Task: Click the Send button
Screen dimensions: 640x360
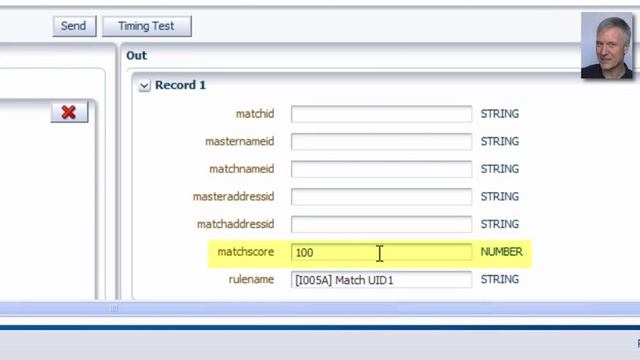Action: 74,26
